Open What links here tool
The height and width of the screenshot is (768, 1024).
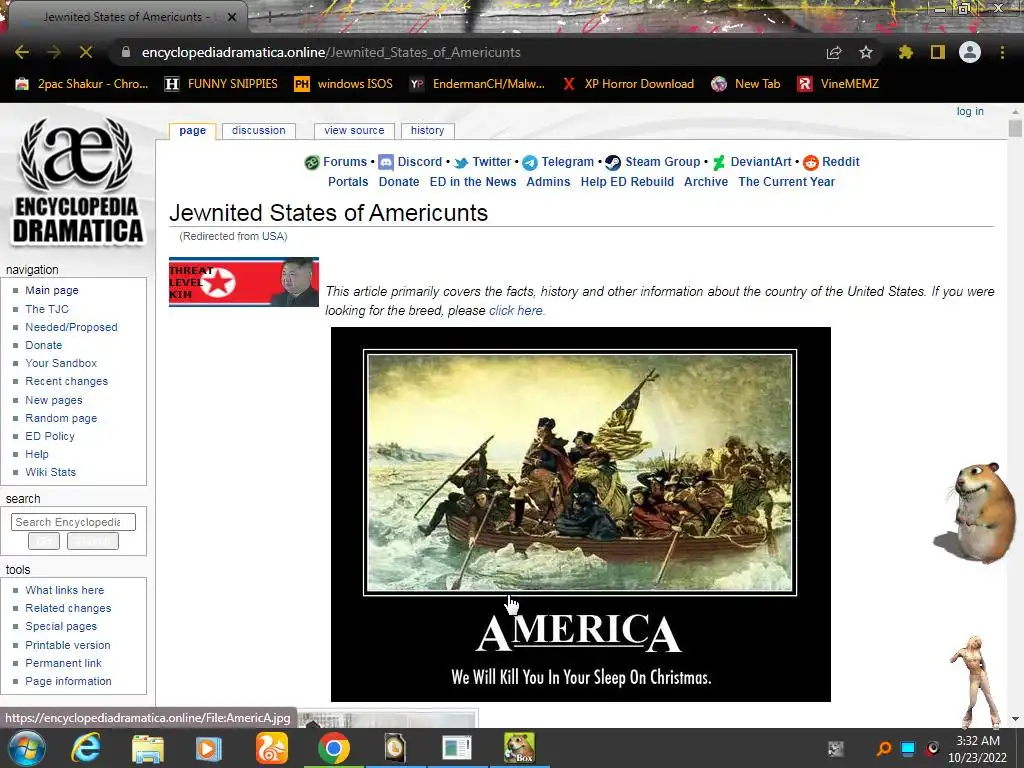(x=65, y=590)
